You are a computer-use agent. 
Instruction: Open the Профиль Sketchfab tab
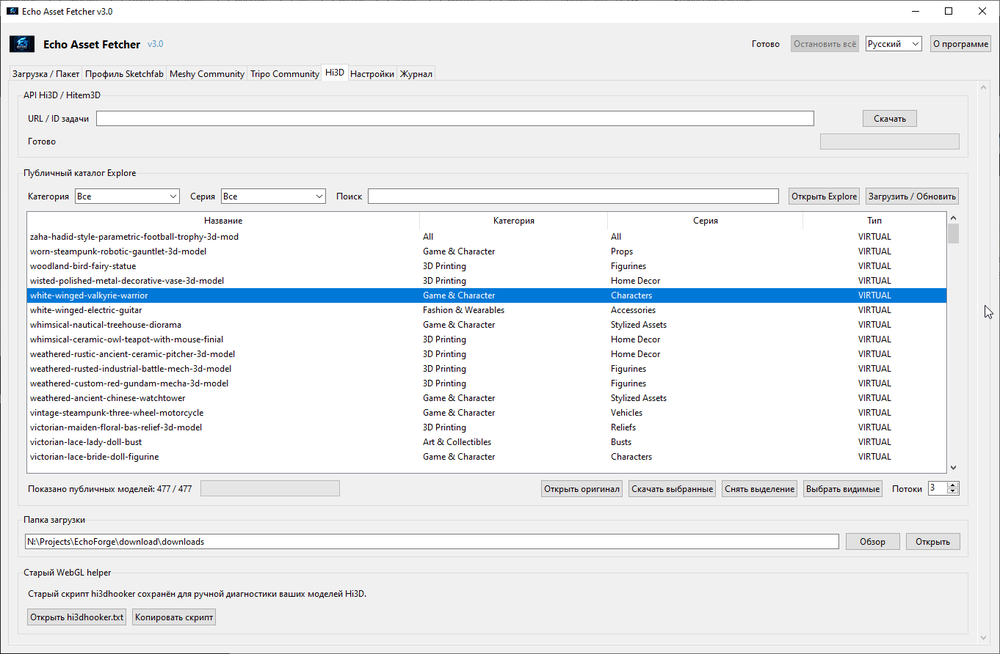124,74
